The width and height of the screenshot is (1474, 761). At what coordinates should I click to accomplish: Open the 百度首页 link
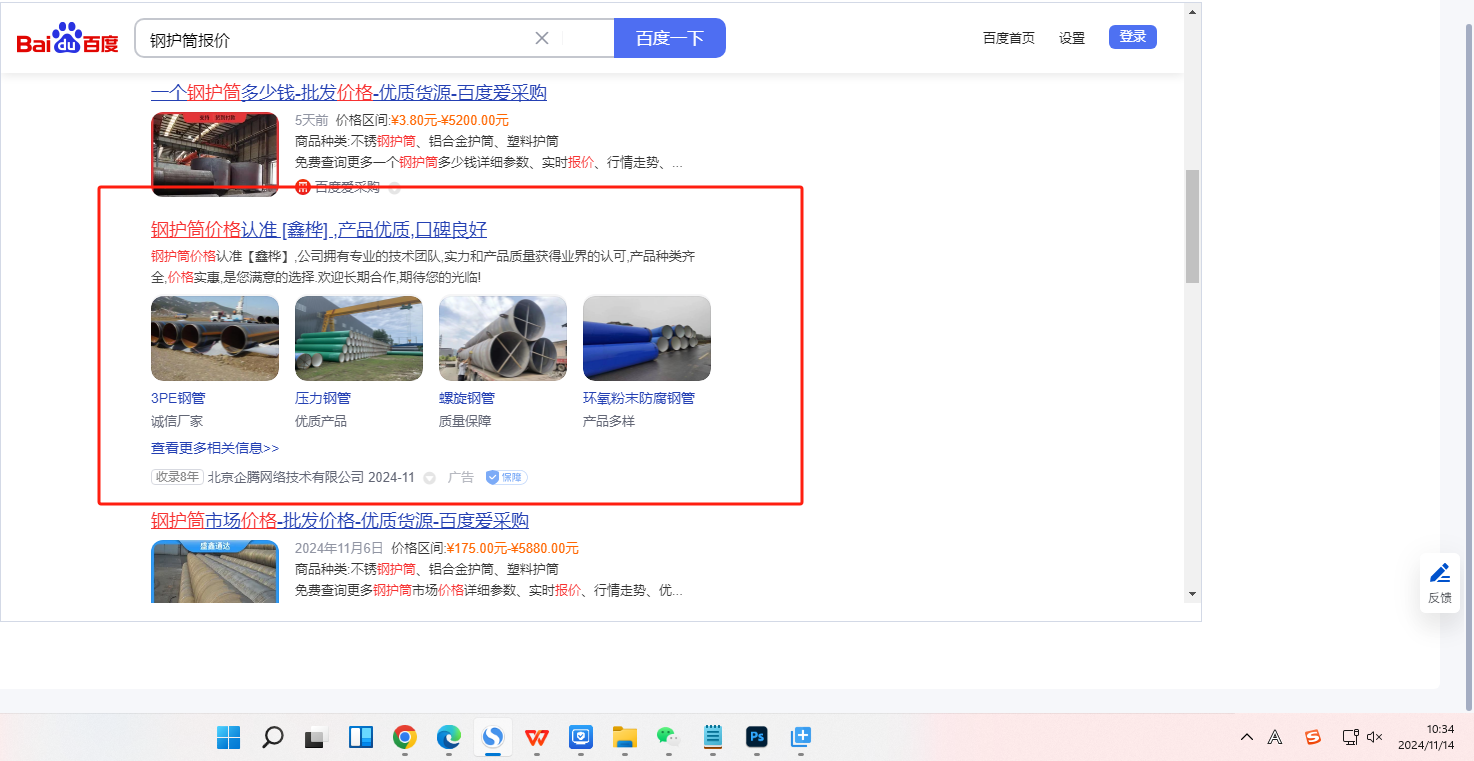click(x=1009, y=38)
